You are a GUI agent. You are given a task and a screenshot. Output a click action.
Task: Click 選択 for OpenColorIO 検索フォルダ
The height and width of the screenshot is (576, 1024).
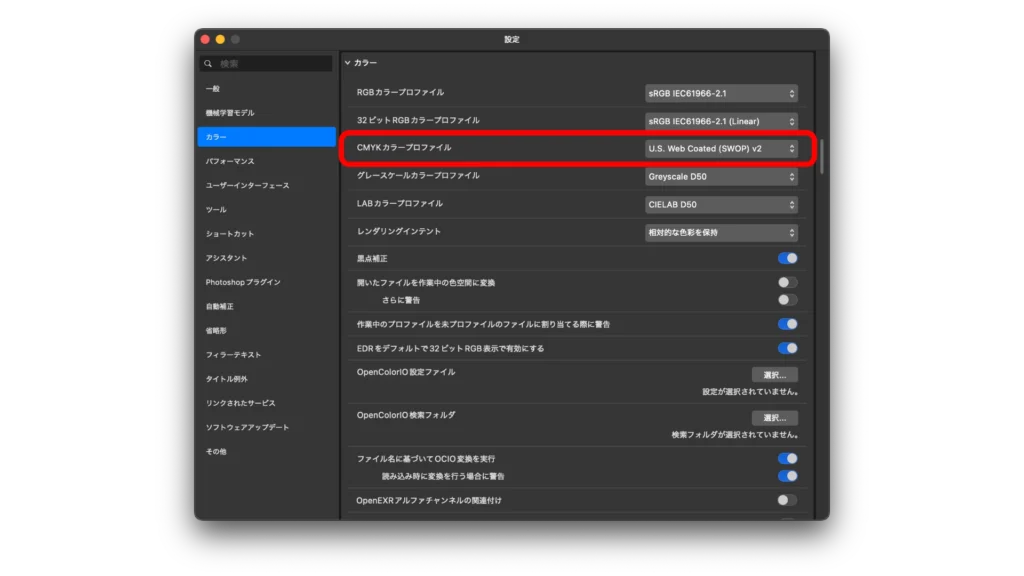(x=775, y=417)
